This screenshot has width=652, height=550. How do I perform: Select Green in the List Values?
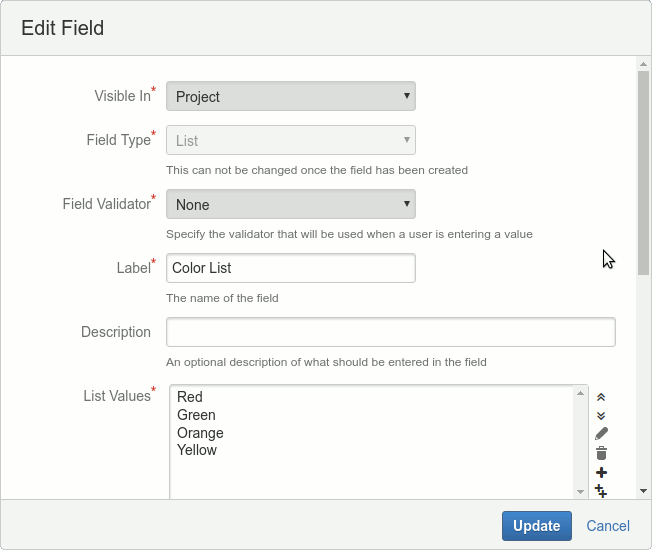(196, 415)
